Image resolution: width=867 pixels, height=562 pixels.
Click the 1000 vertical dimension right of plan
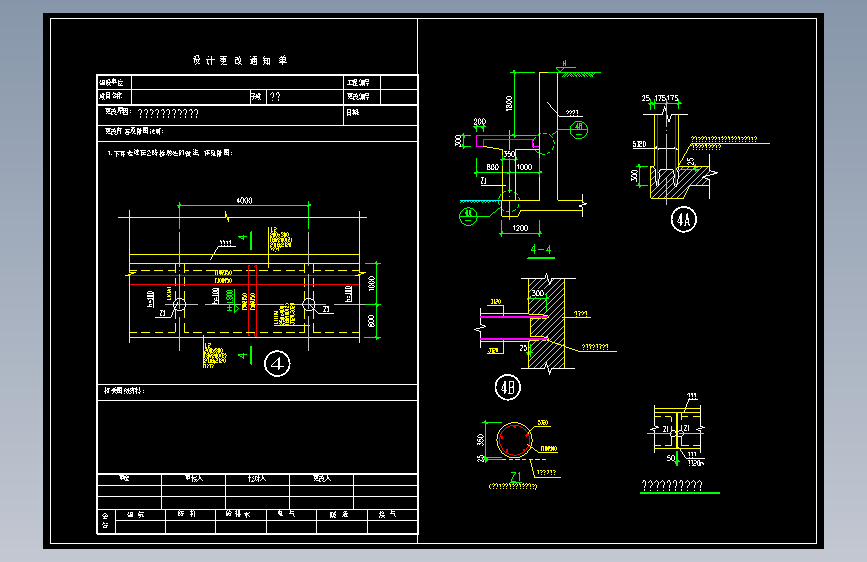point(372,283)
